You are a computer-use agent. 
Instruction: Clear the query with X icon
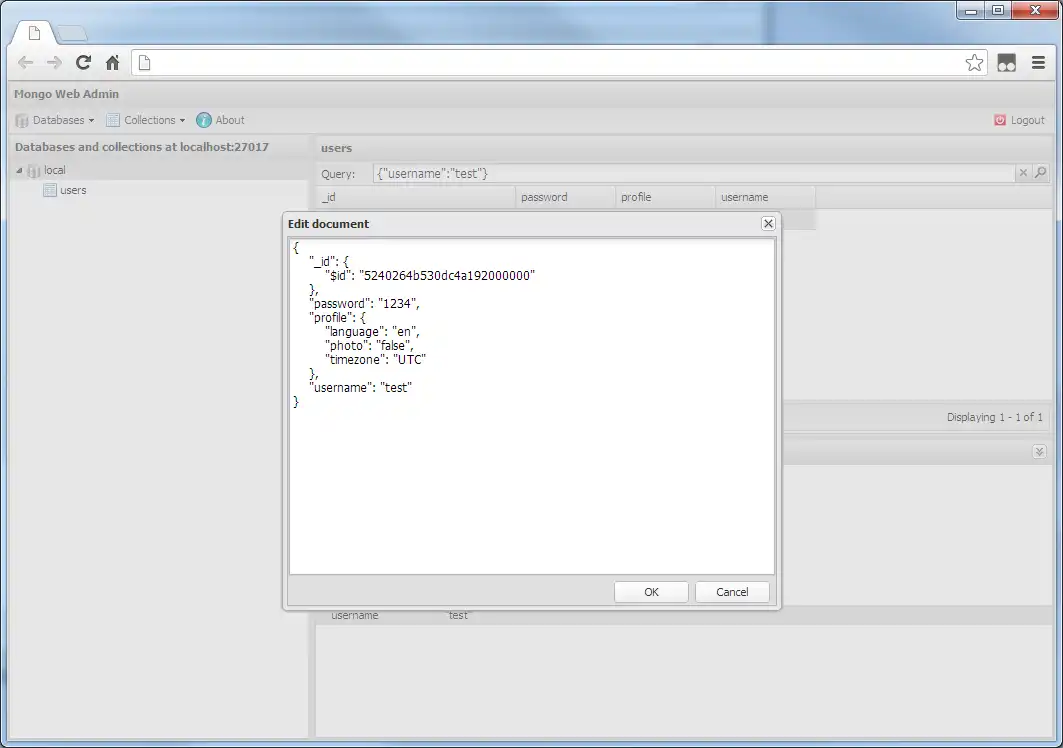tap(1023, 173)
